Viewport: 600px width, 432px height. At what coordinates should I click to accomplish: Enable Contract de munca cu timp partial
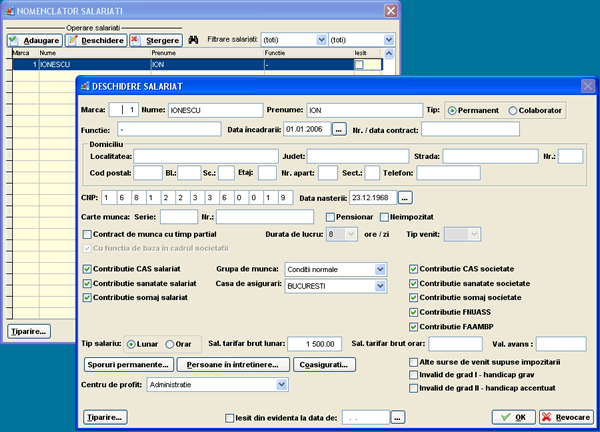87,234
